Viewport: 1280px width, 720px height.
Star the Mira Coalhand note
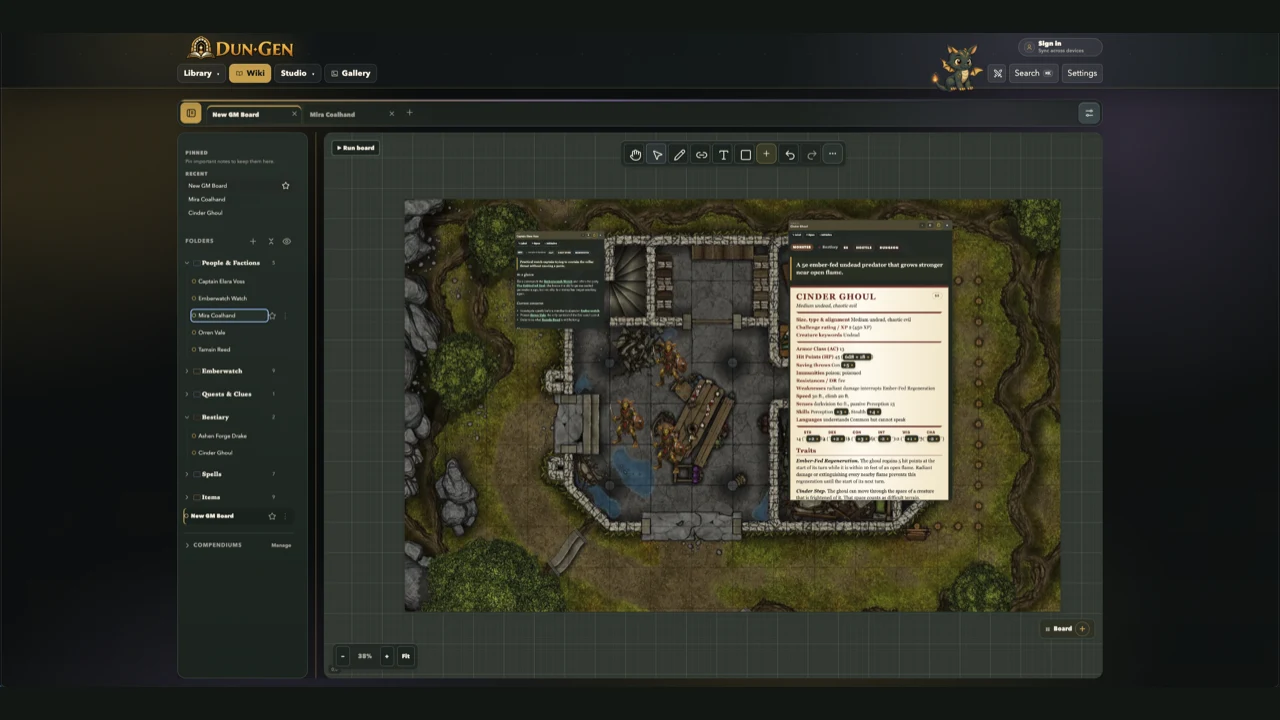tap(272, 316)
